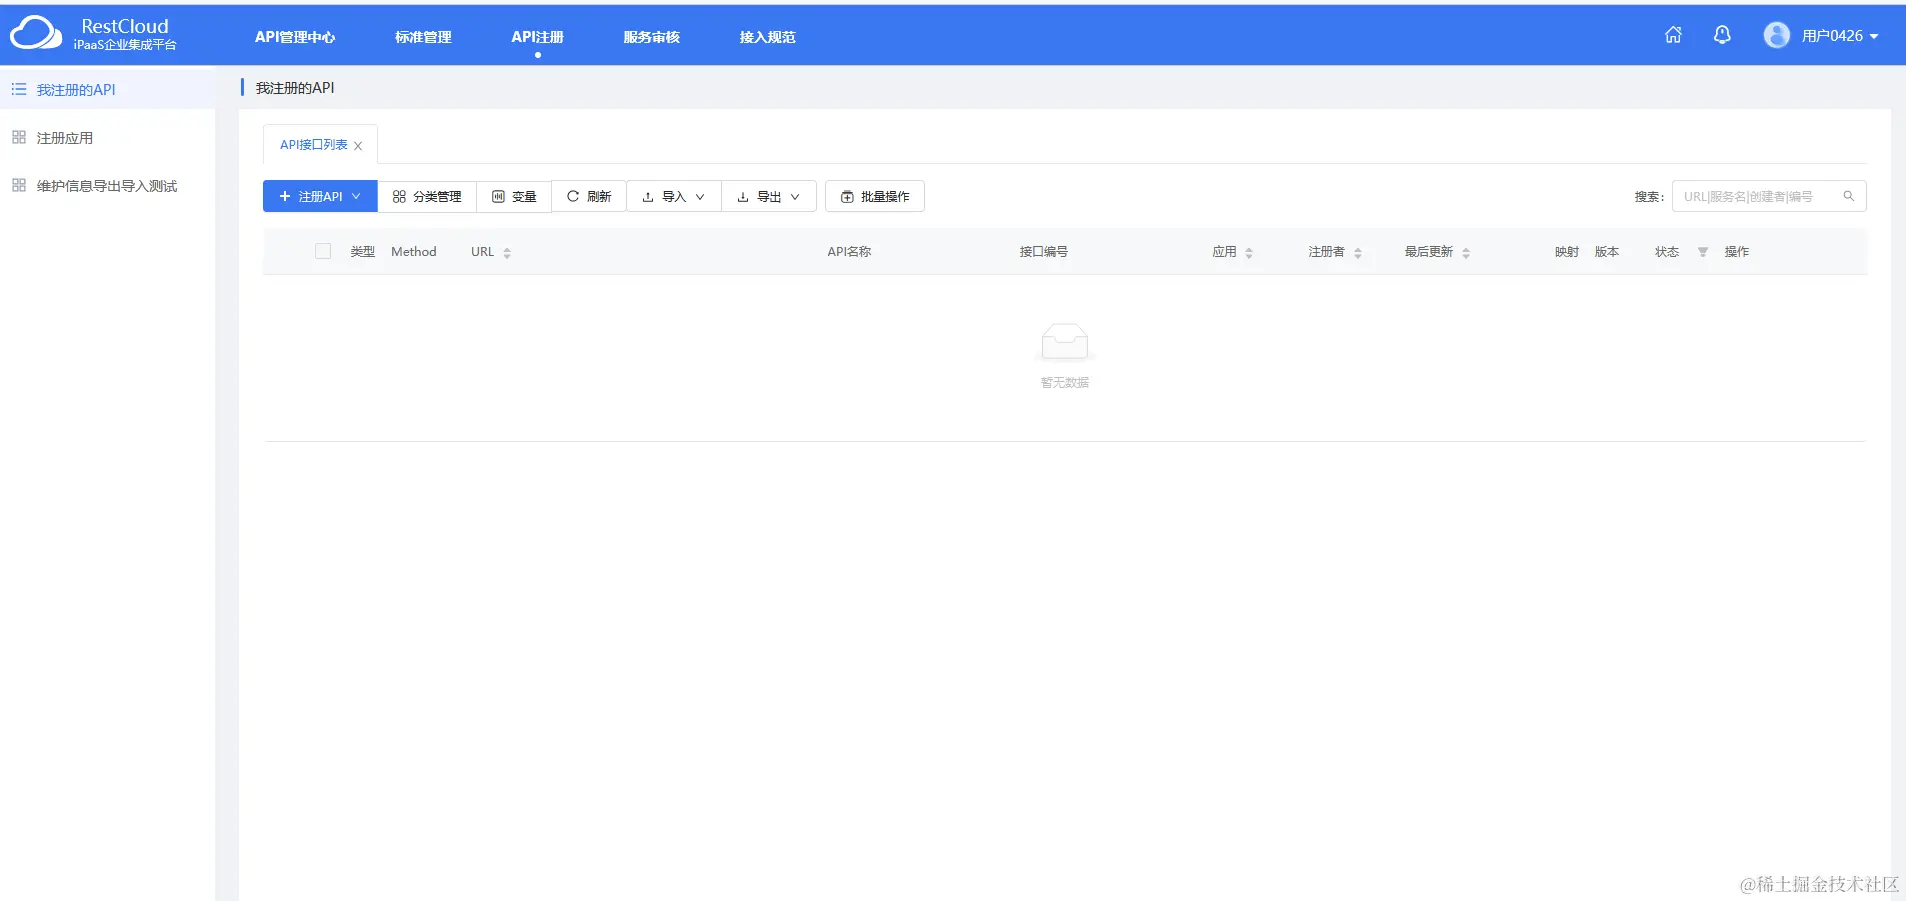
Task: Click the user avatar icon
Action: [x=1777, y=35]
